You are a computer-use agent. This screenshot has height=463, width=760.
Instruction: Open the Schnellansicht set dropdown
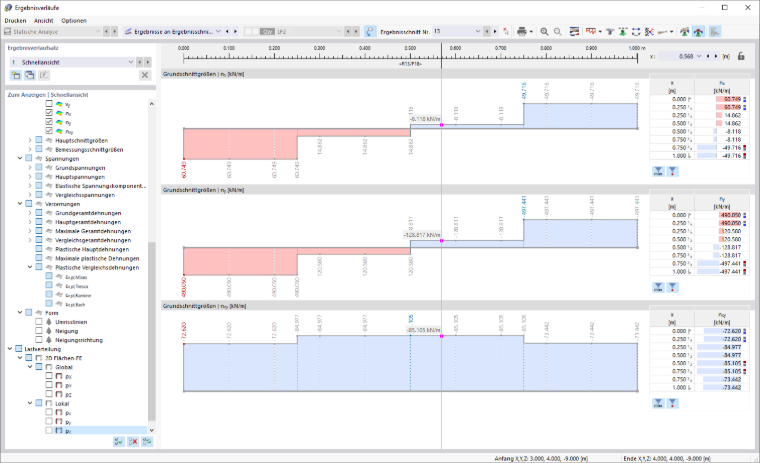130,62
